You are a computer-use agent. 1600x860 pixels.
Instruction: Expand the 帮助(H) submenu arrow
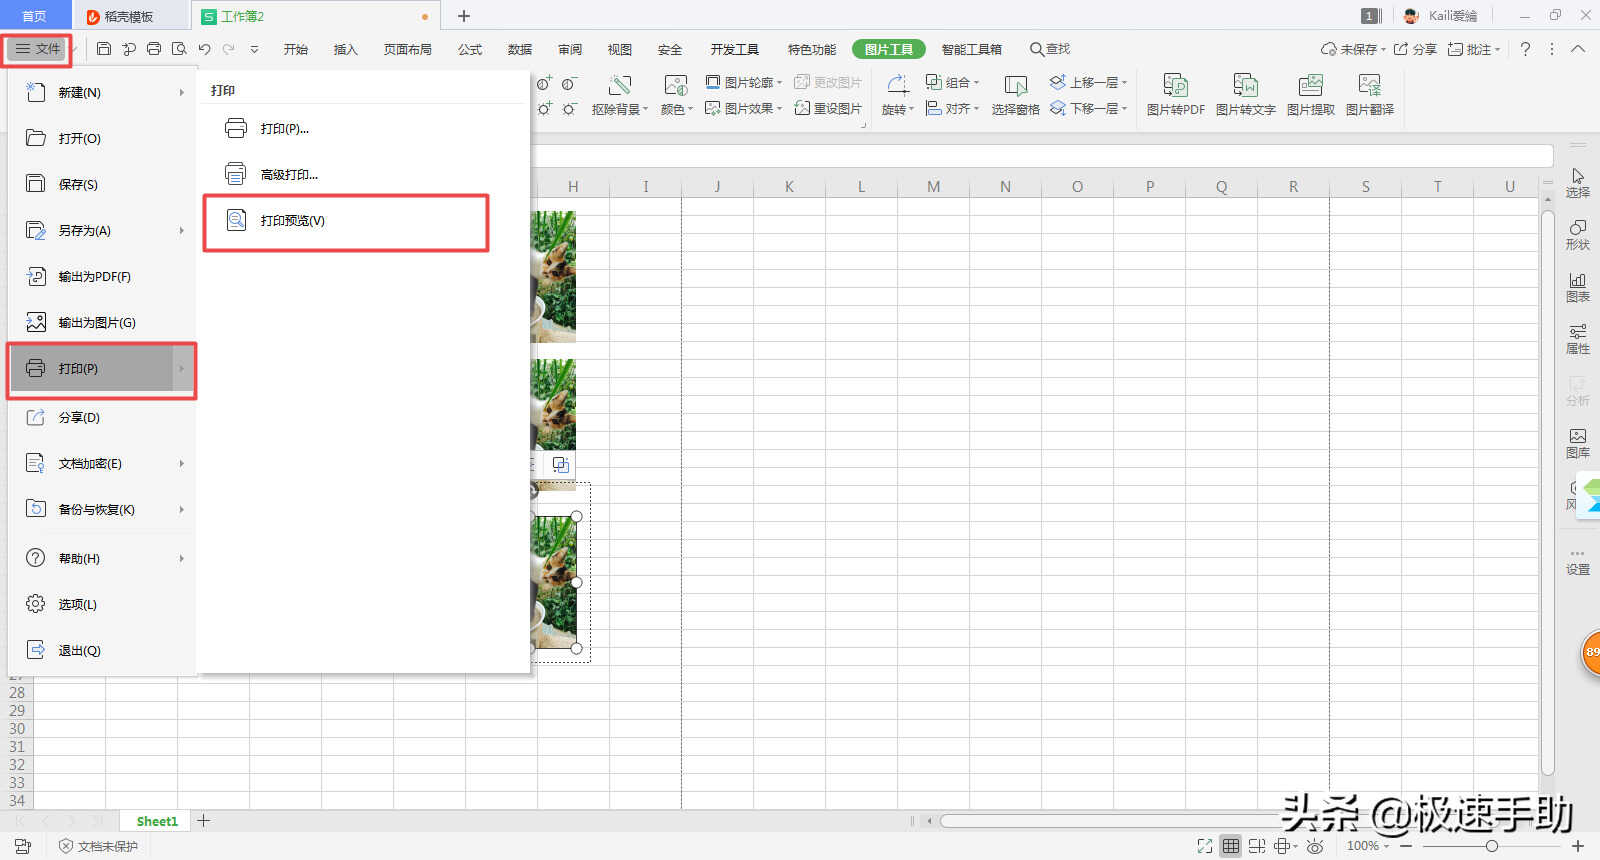(182, 558)
